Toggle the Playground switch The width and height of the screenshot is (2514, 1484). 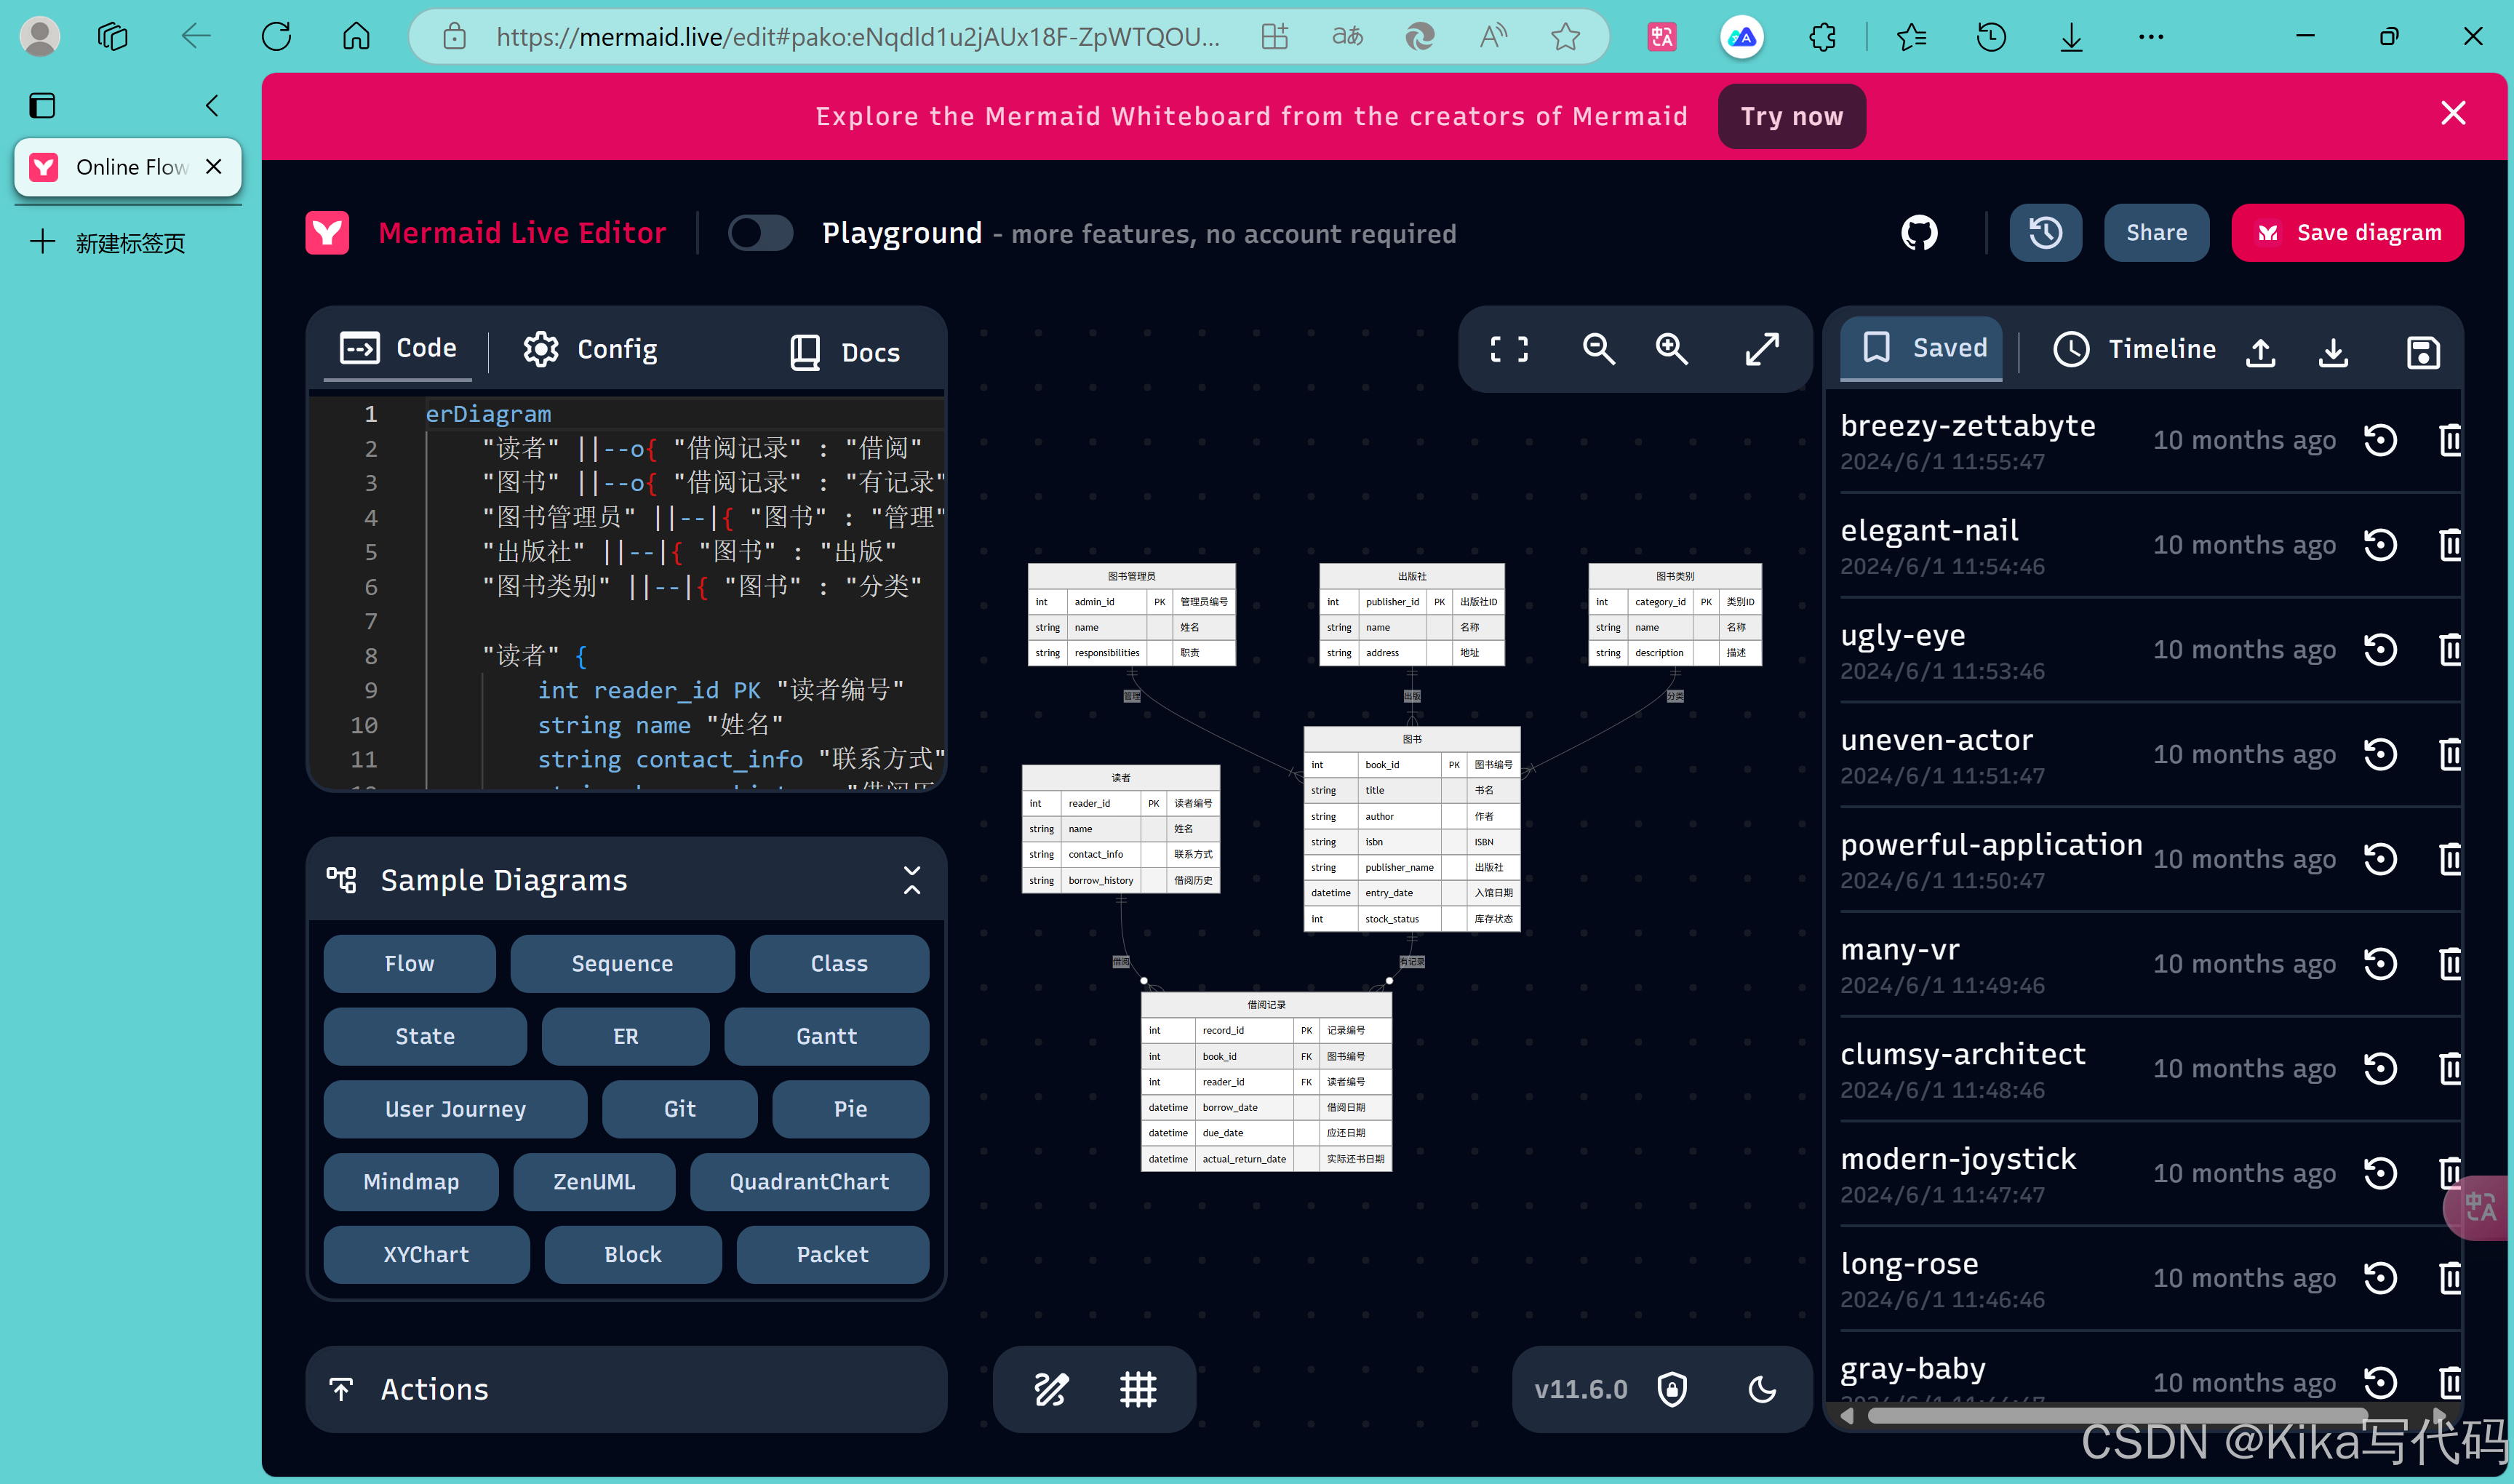point(760,233)
